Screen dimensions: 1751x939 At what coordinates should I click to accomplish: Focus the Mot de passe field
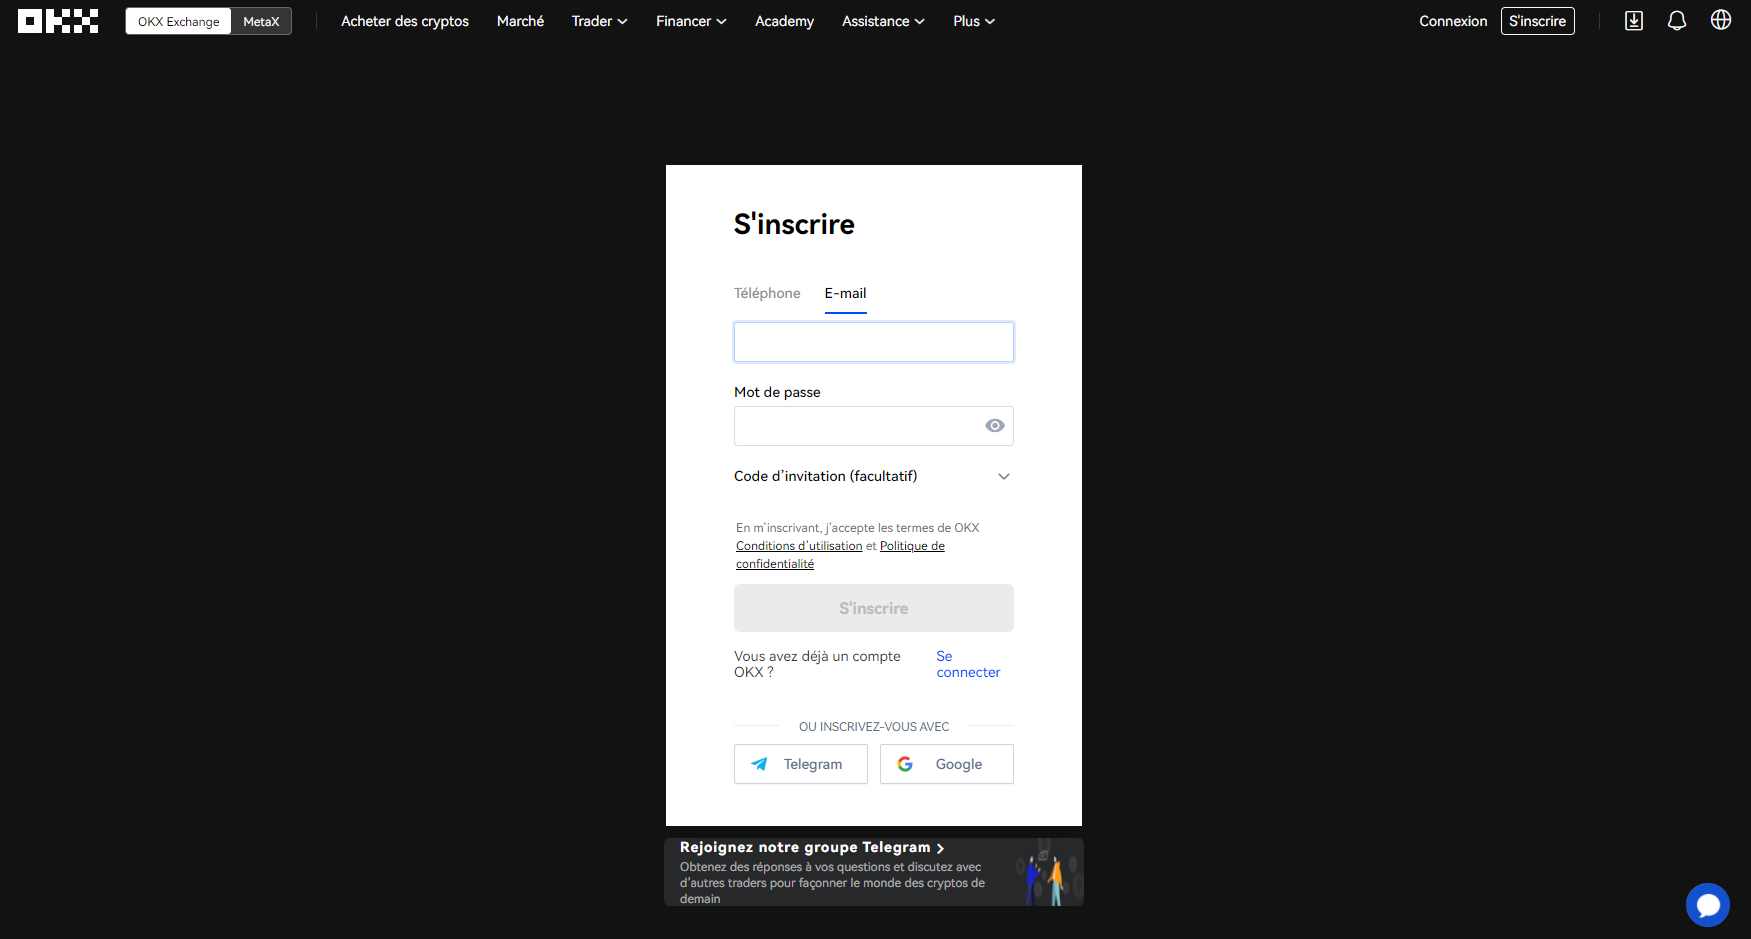[x=873, y=426]
